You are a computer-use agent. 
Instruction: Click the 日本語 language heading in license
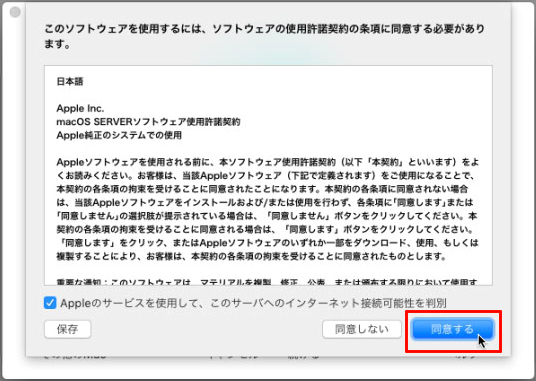[x=70, y=81]
